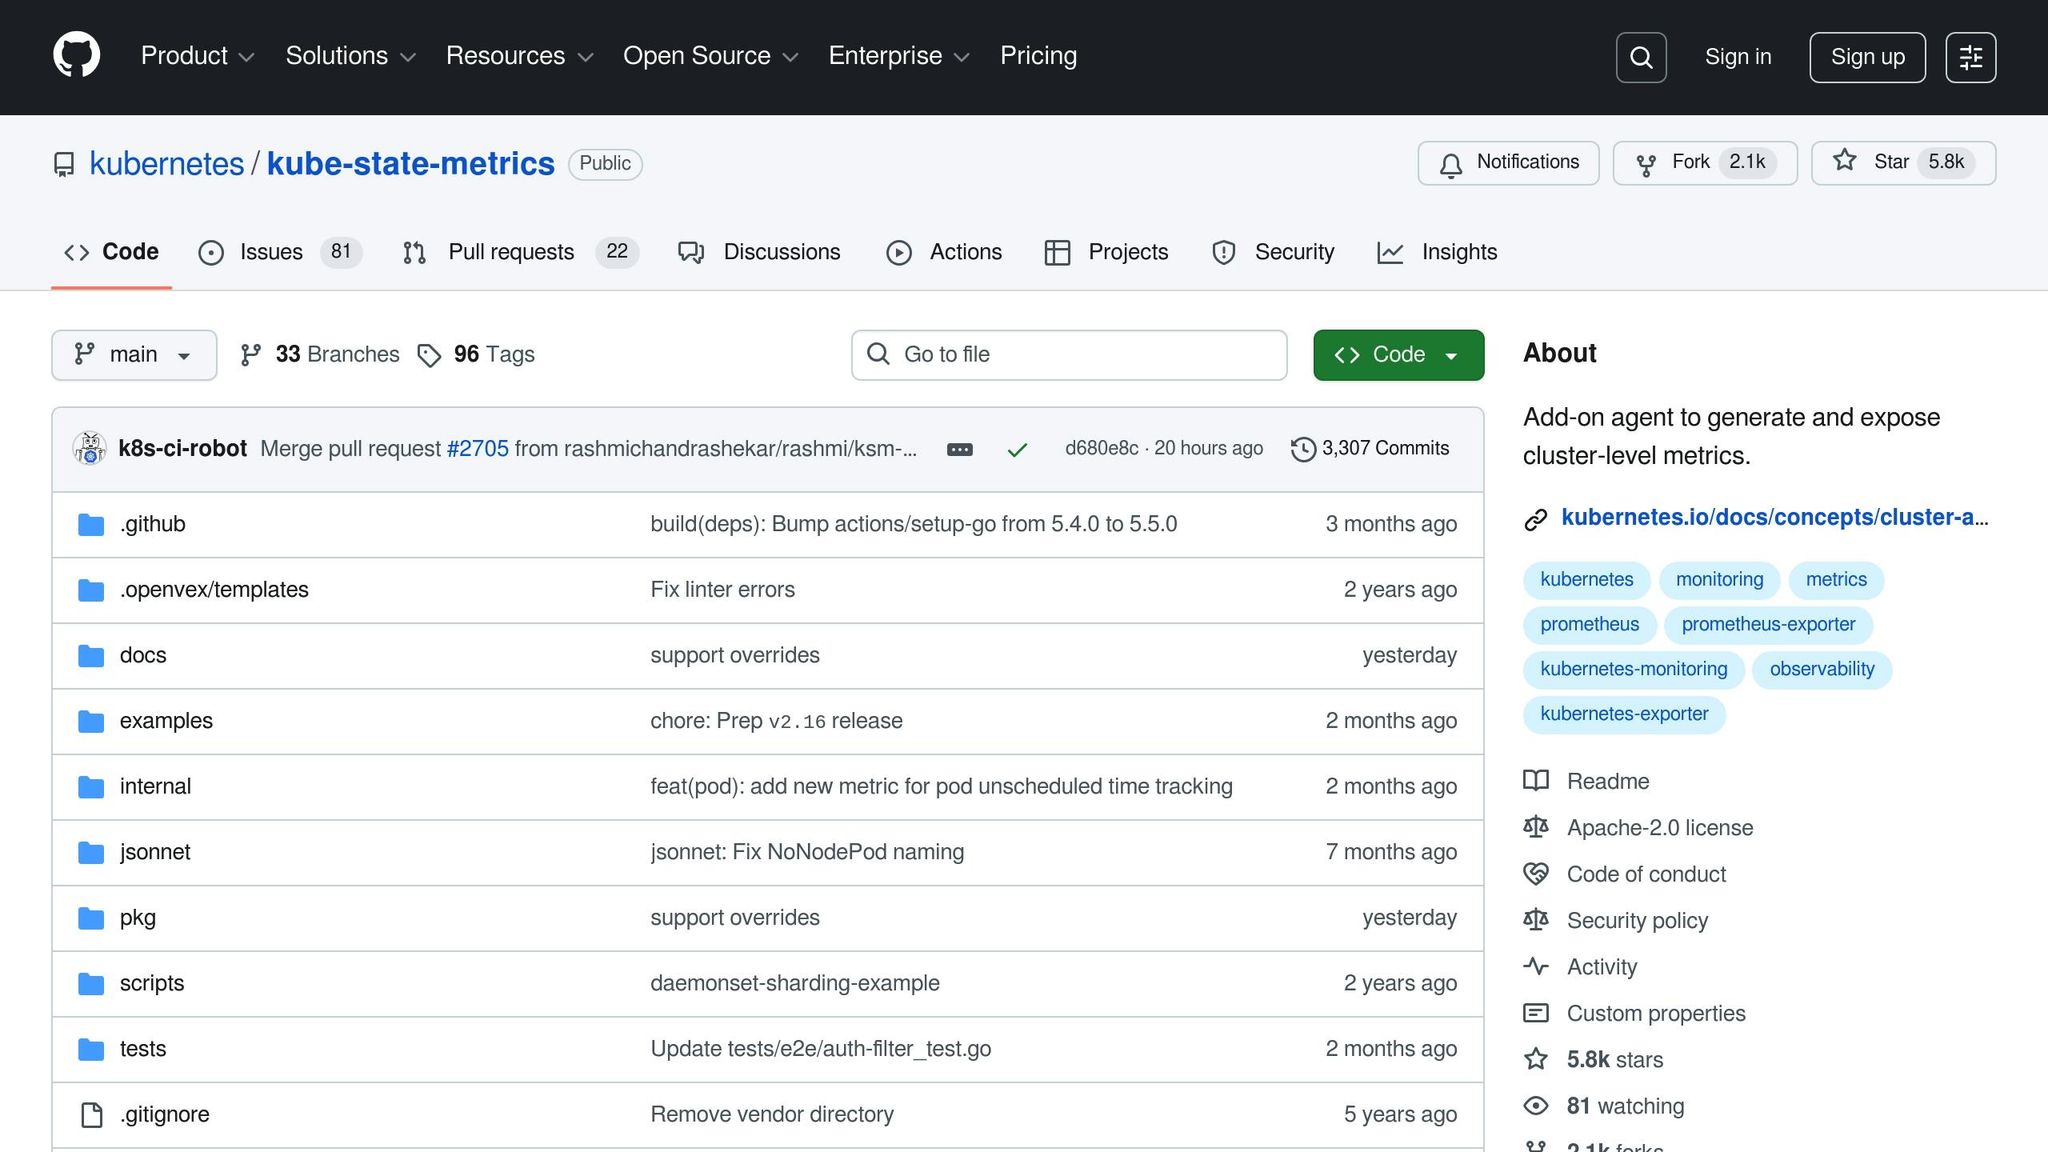The height and width of the screenshot is (1152, 2048).
Task: Open .github folder icon
Action: tap(91, 525)
